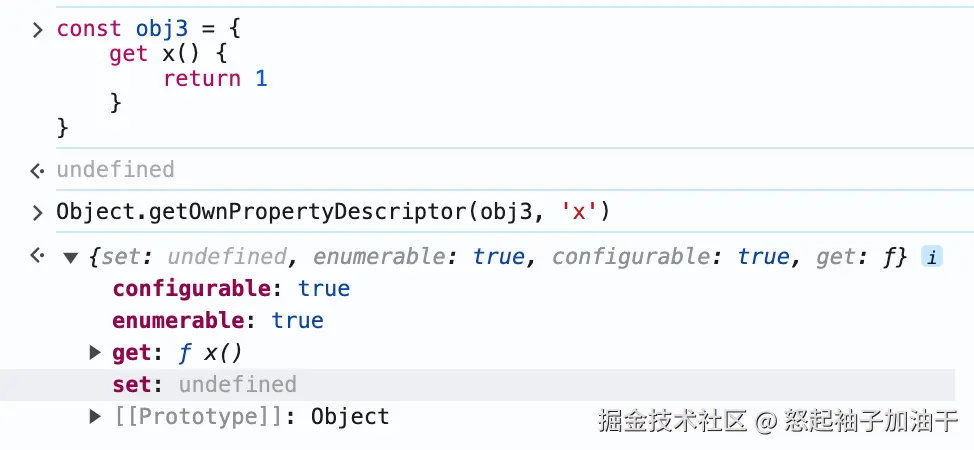Select the enumerable property name
Image resolution: width=974 pixels, height=450 pixels.
click(178, 320)
